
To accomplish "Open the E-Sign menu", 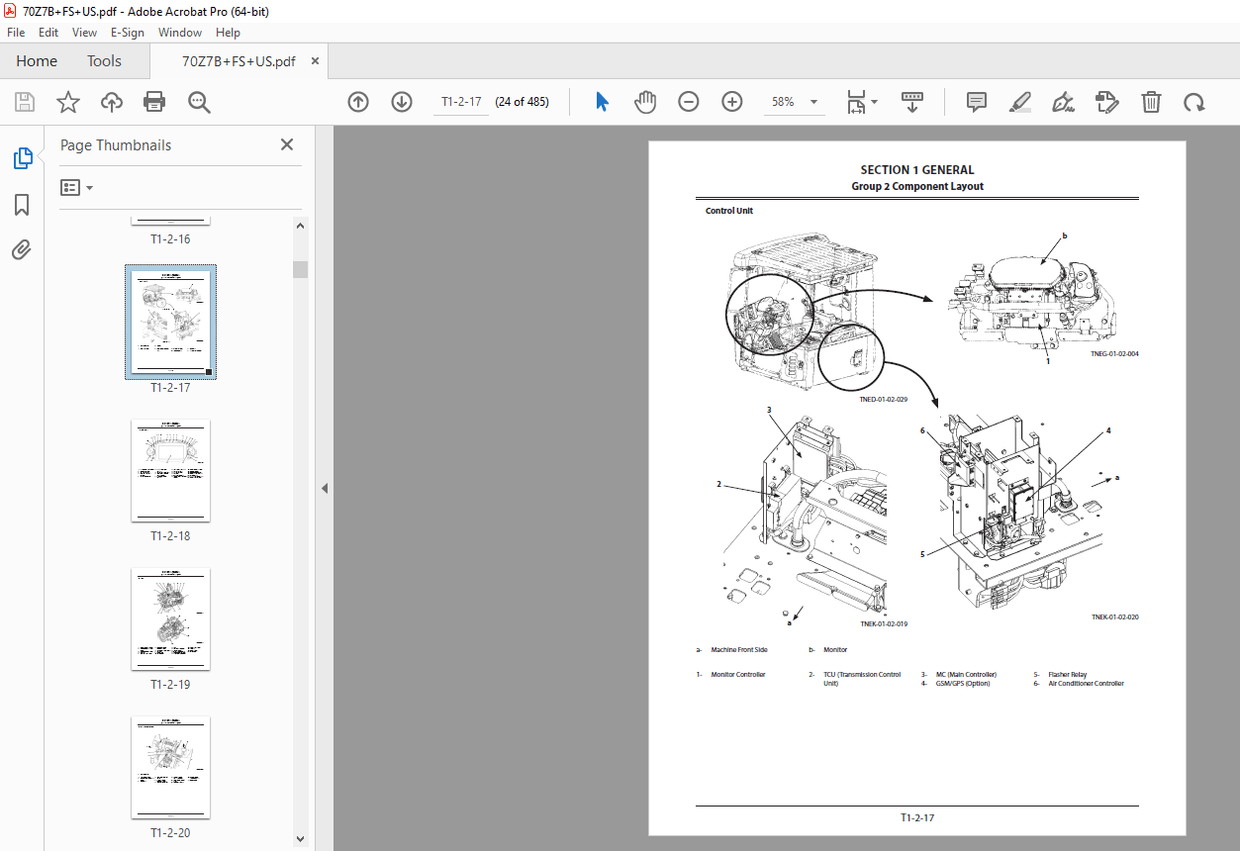I will [127, 32].
